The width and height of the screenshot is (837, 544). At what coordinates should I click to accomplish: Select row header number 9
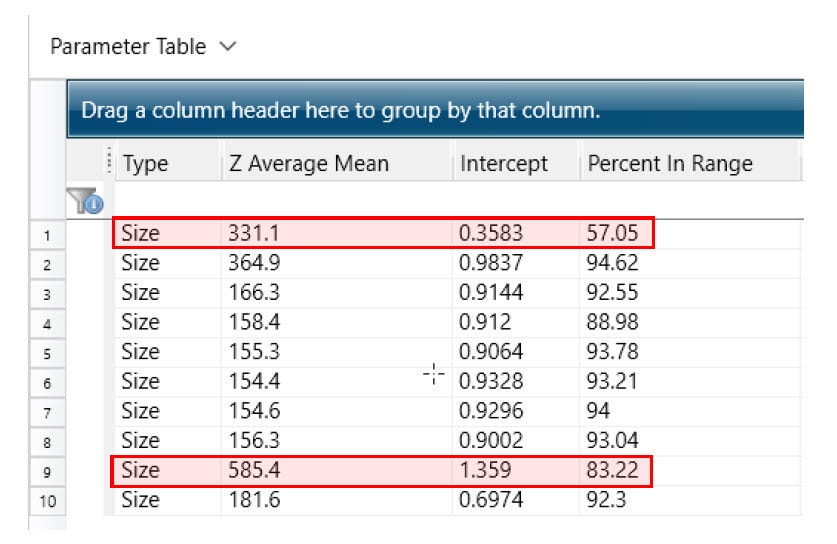(x=47, y=471)
